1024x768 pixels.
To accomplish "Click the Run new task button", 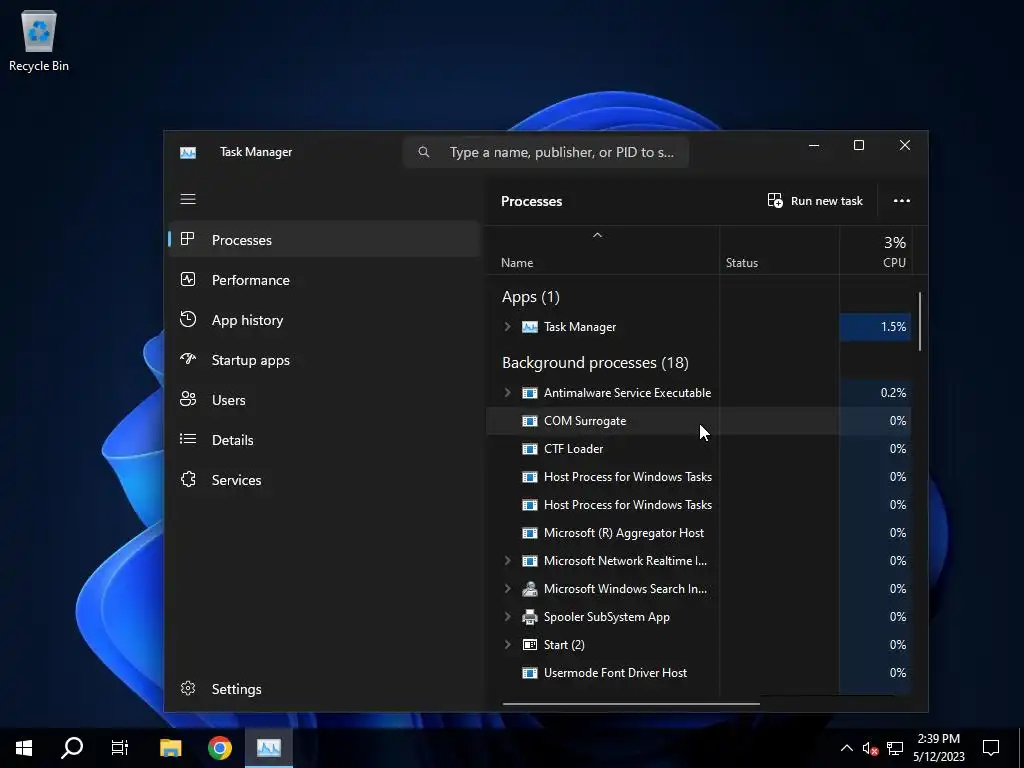I will (815, 200).
